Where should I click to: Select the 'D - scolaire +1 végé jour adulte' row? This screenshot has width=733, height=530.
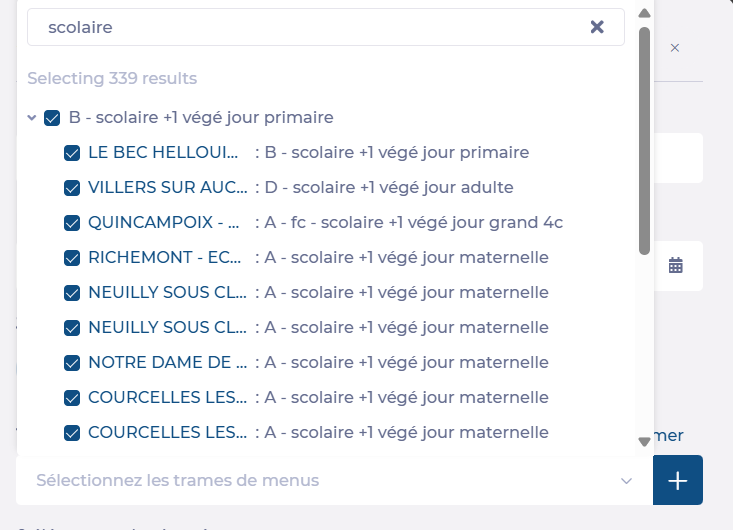(383, 188)
